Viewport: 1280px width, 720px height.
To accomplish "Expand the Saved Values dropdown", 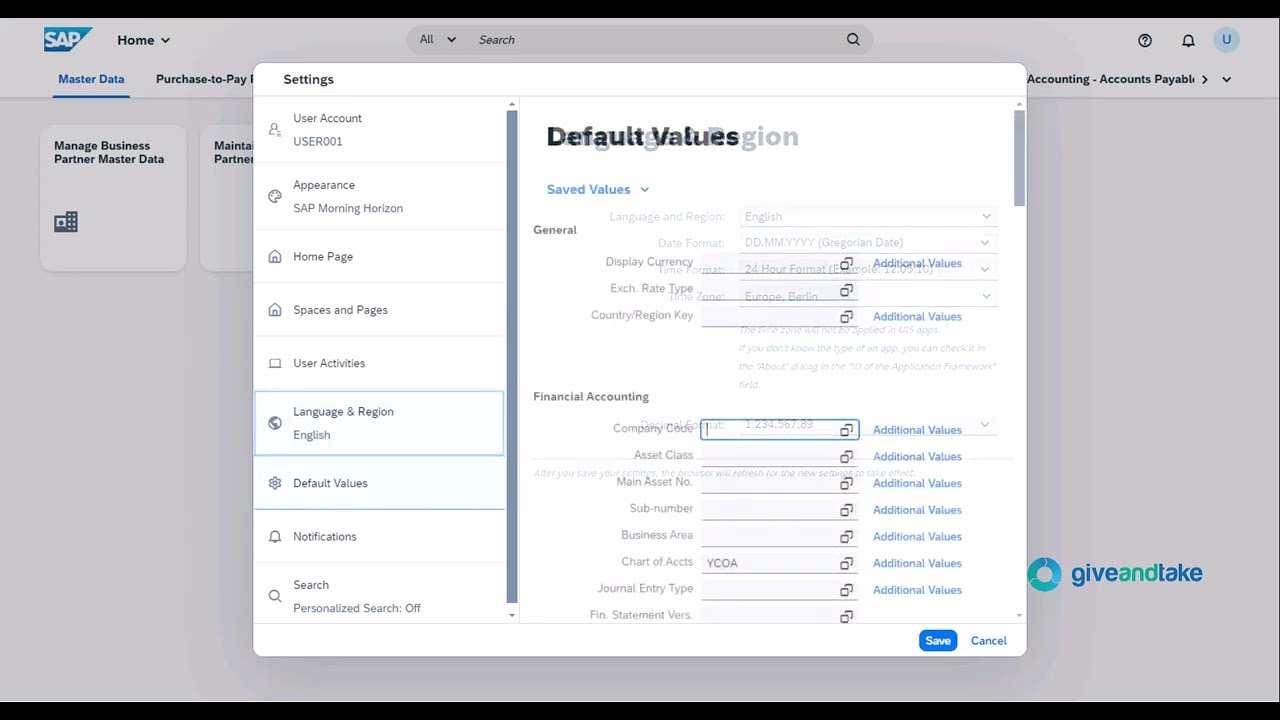I will pyautogui.click(x=598, y=189).
